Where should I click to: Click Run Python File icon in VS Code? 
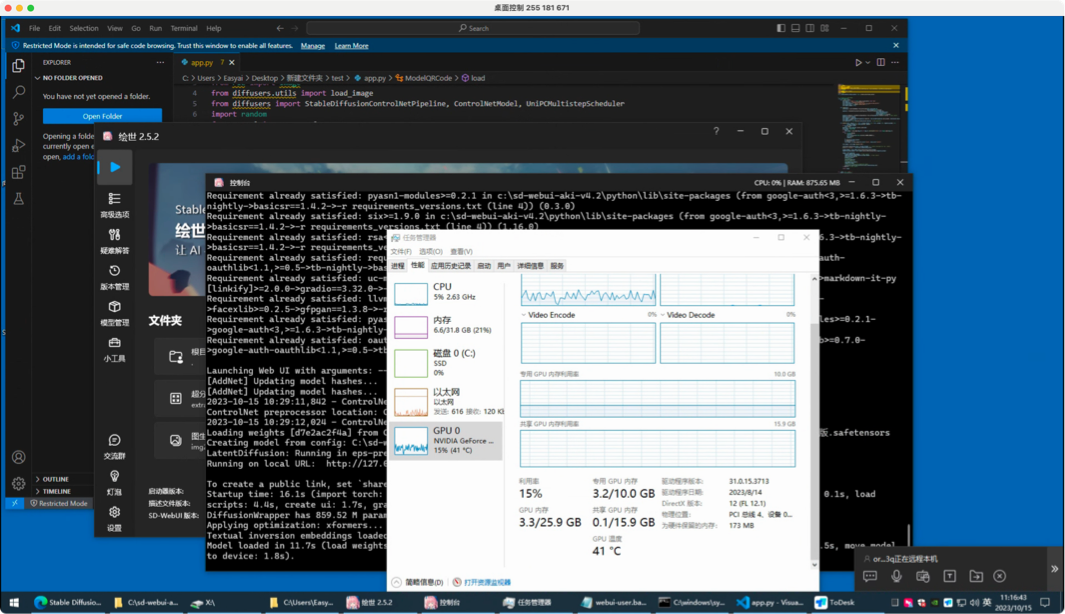pyautogui.click(x=859, y=62)
